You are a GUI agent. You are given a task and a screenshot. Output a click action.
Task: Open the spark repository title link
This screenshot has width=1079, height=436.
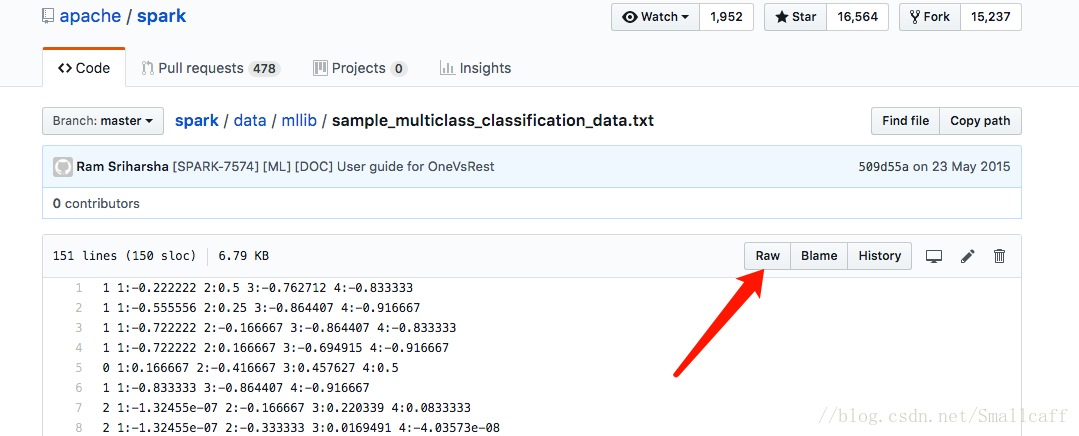point(162,17)
